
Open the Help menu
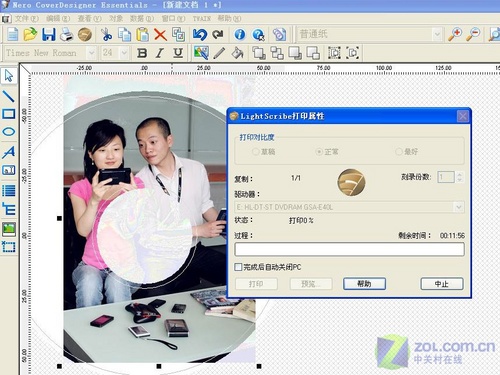(229, 19)
